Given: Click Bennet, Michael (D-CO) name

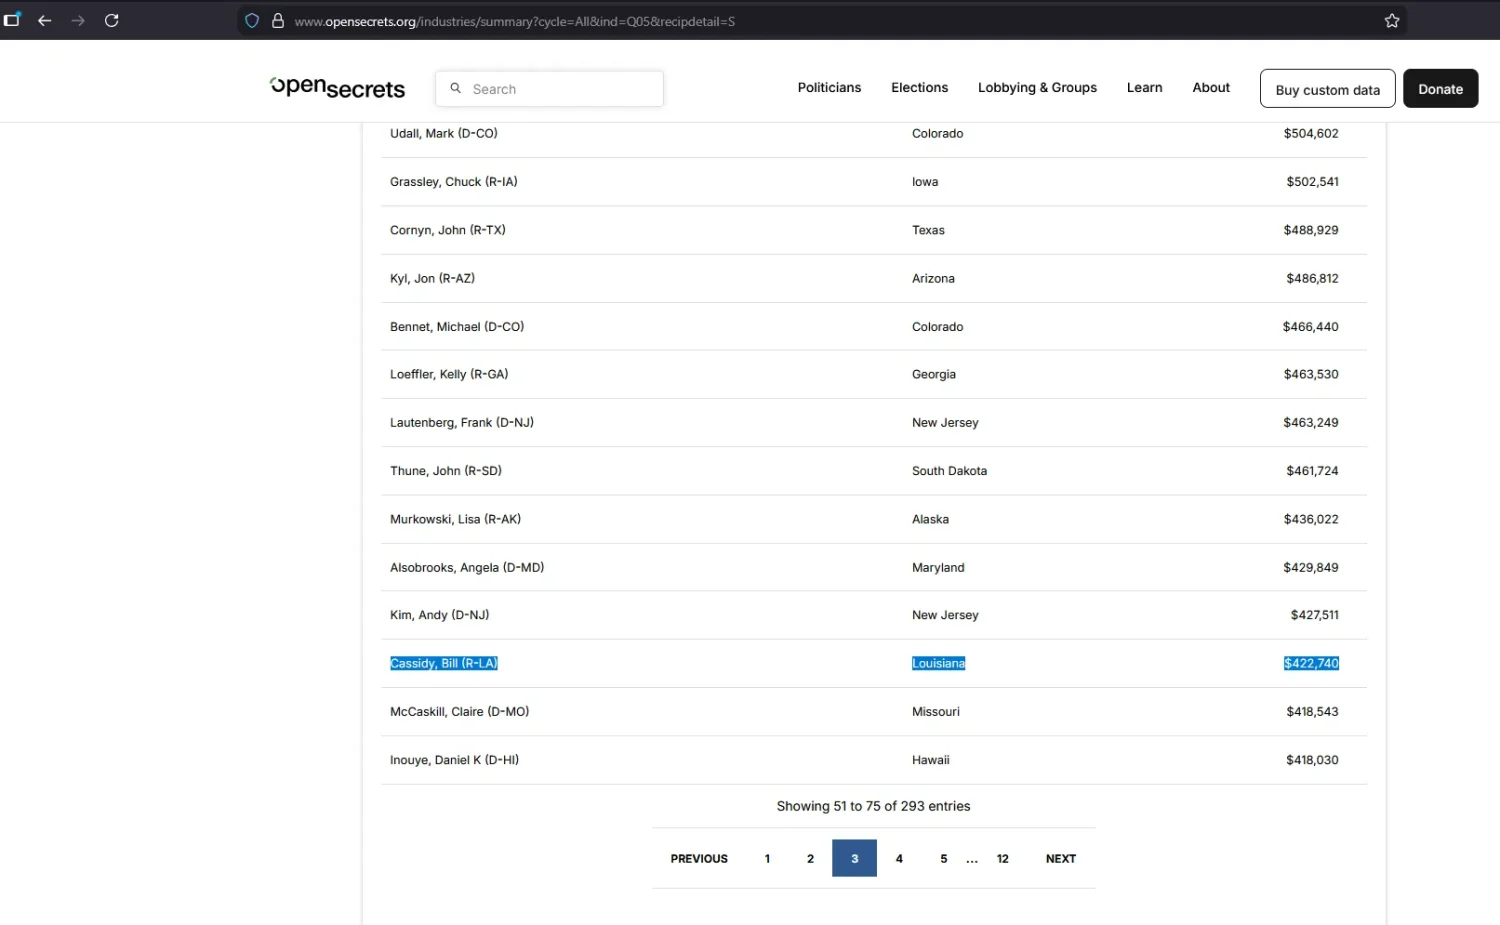Looking at the screenshot, I should [457, 327].
